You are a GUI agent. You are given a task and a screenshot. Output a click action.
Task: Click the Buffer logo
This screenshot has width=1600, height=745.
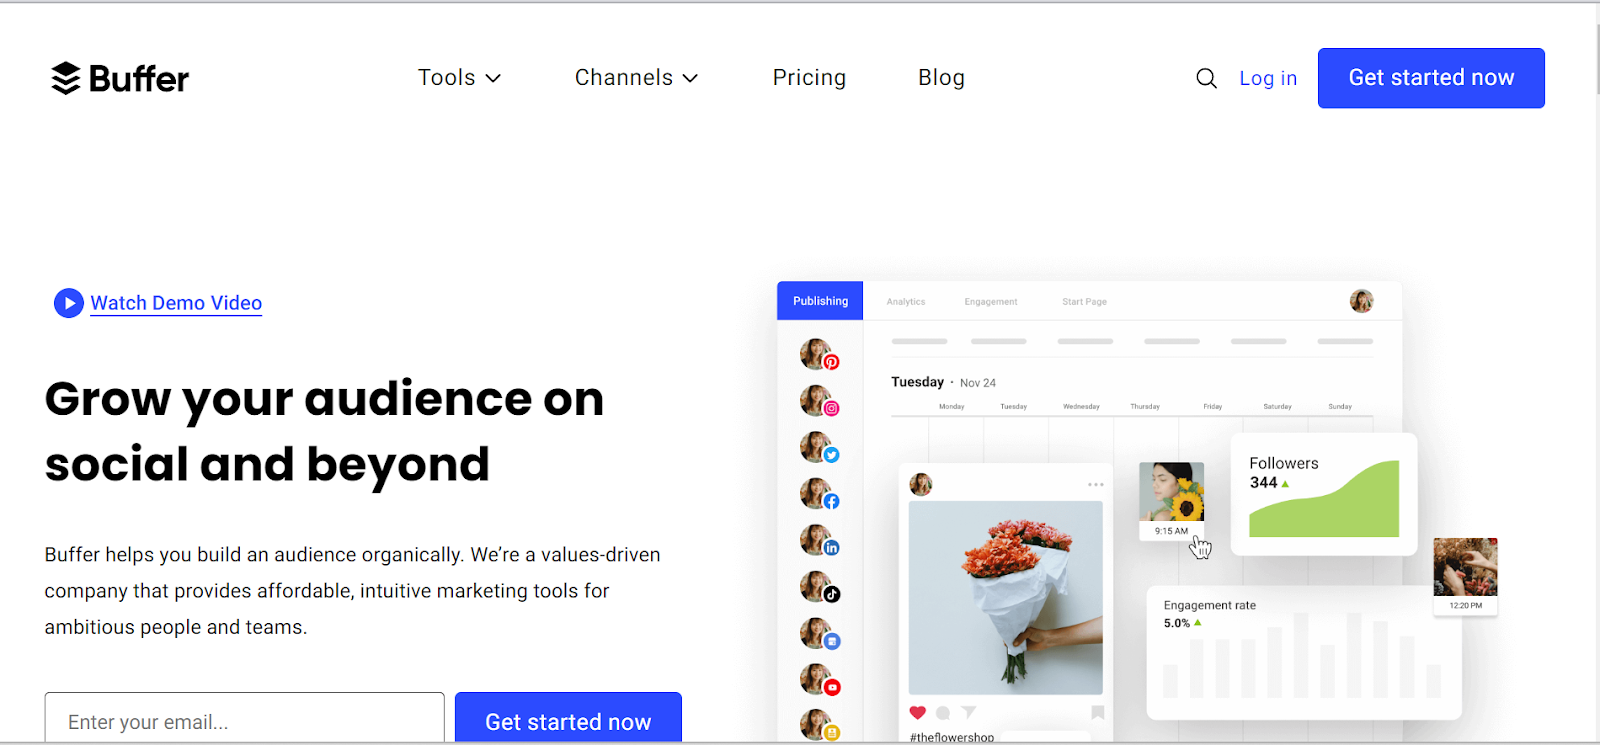pos(119,78)
